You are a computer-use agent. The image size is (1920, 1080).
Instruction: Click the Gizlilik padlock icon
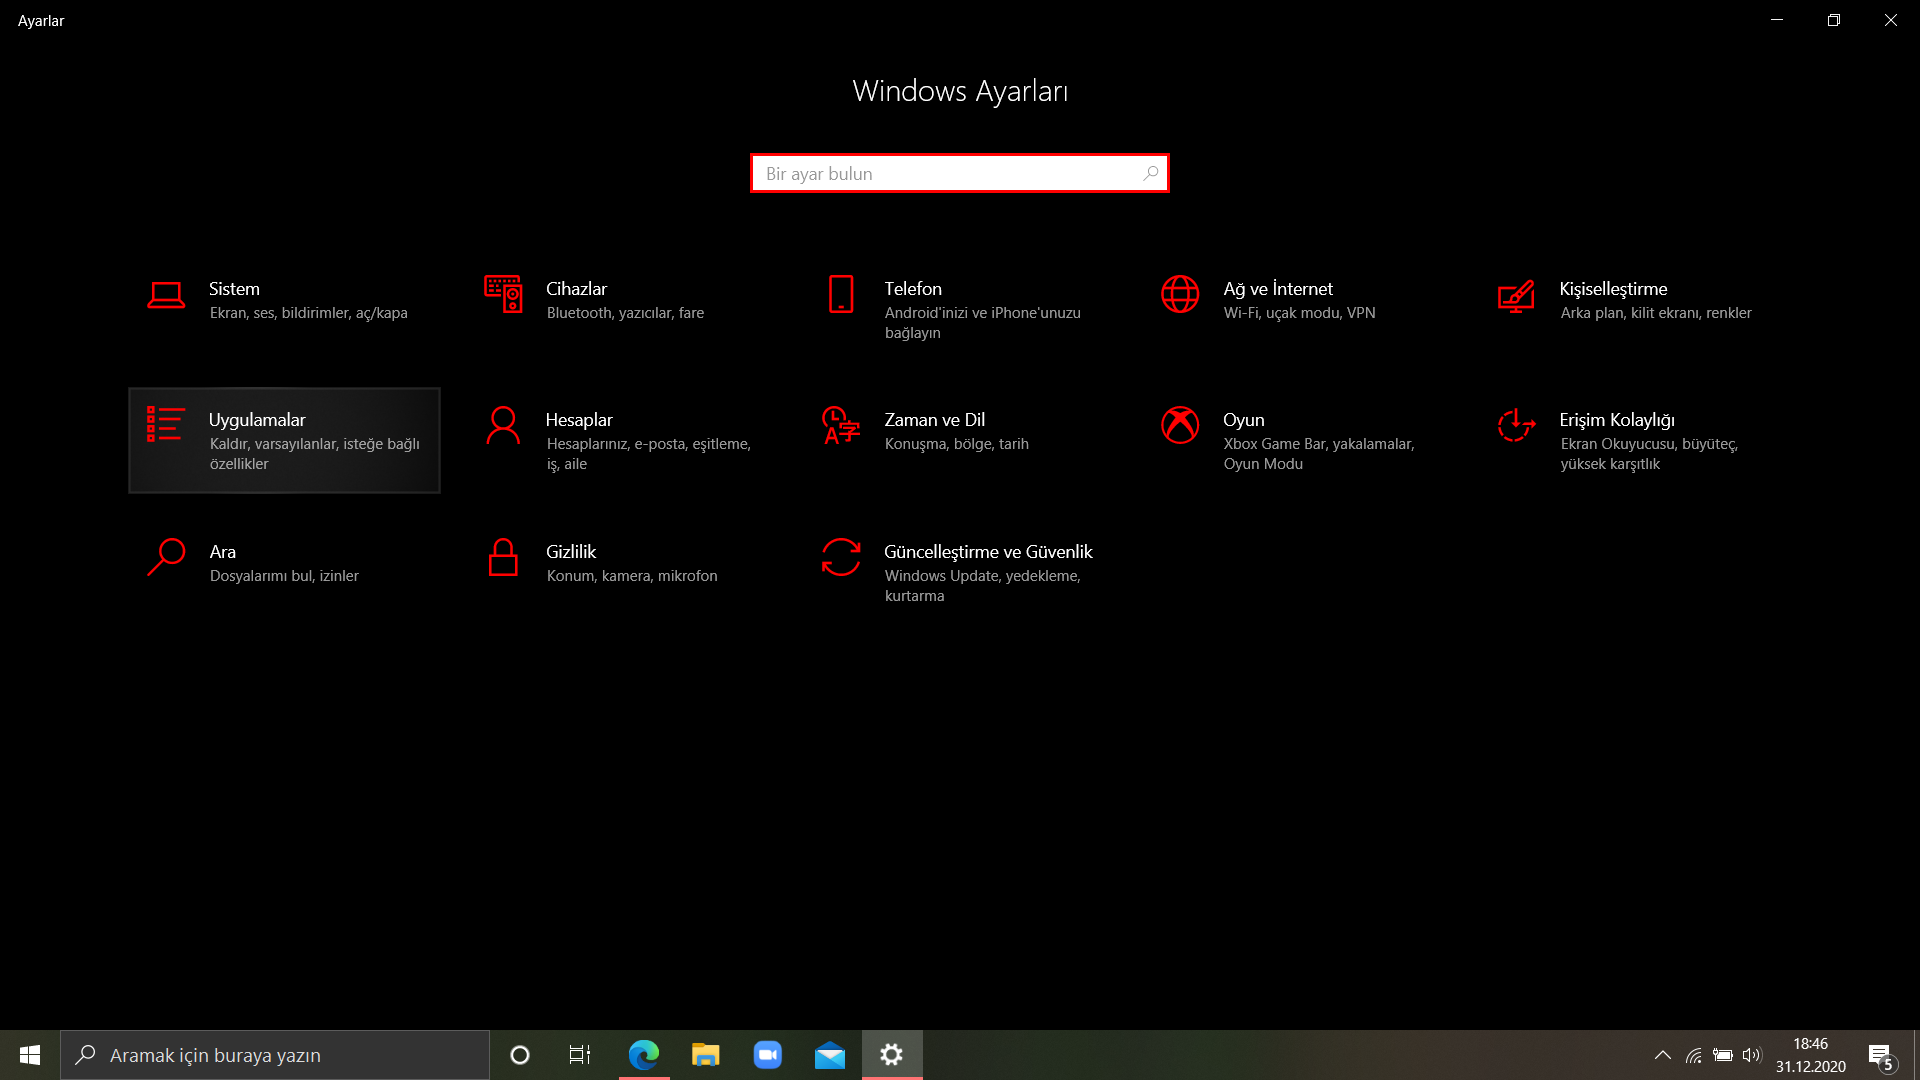point(503,558)
